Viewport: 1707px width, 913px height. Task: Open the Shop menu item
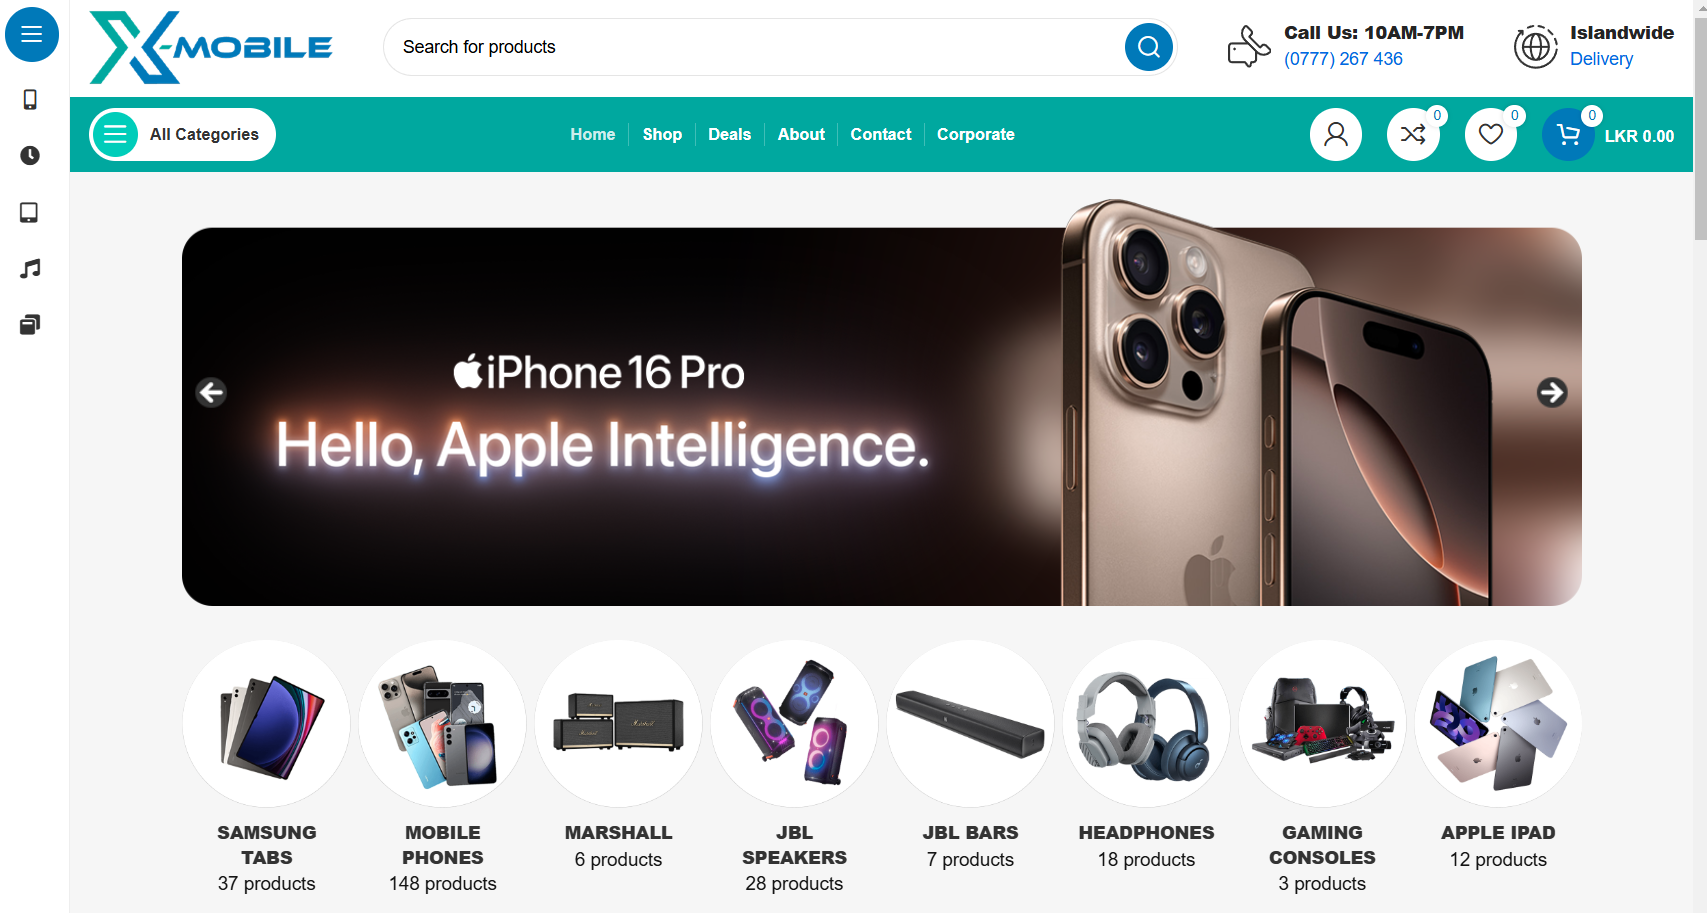(662, 134)
